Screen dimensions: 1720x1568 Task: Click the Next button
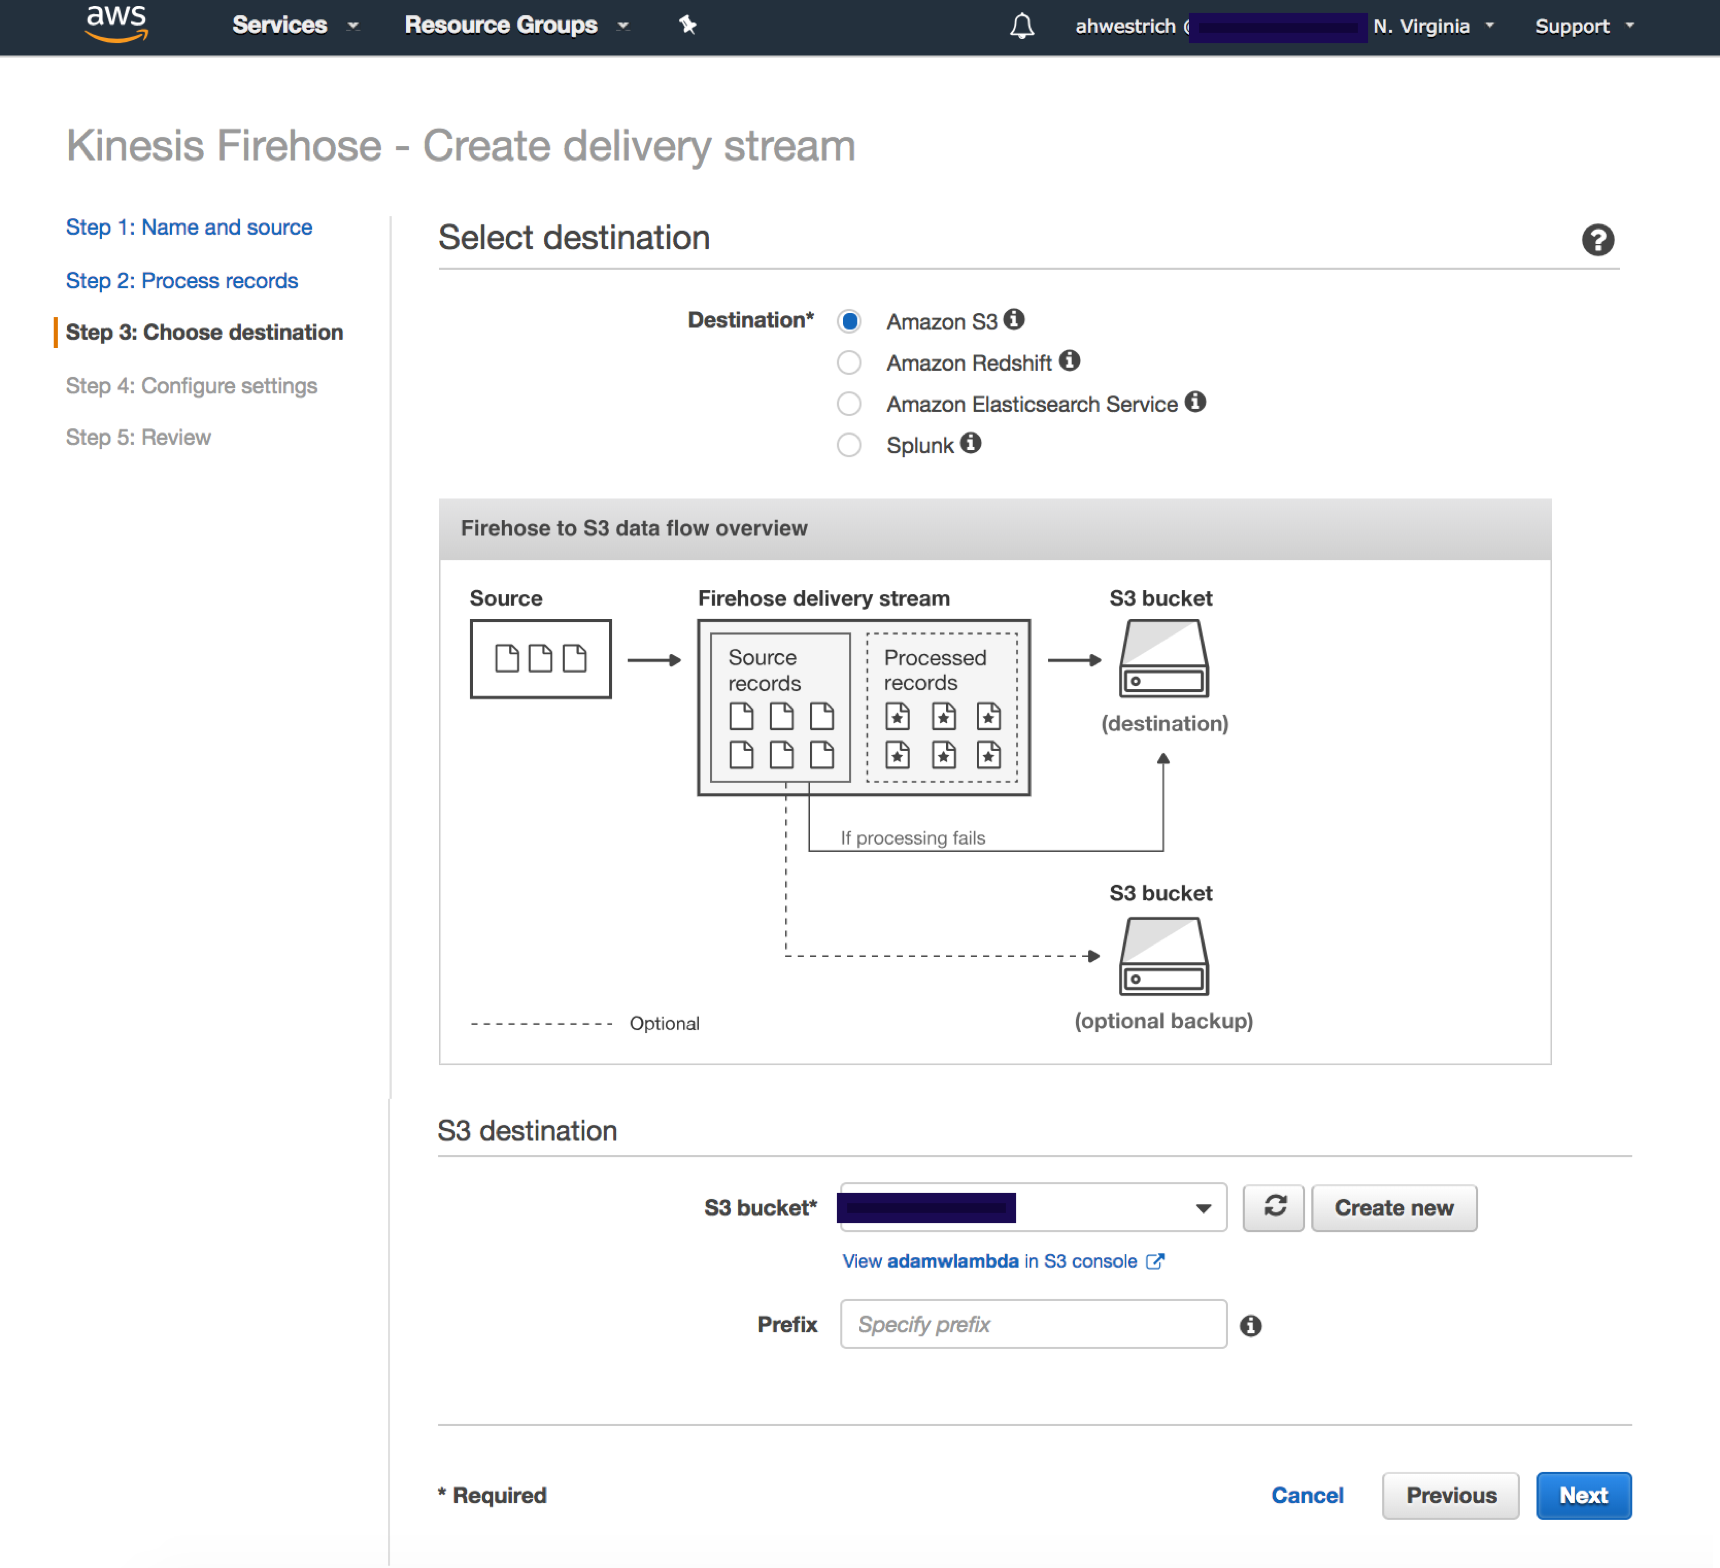1584,1496
